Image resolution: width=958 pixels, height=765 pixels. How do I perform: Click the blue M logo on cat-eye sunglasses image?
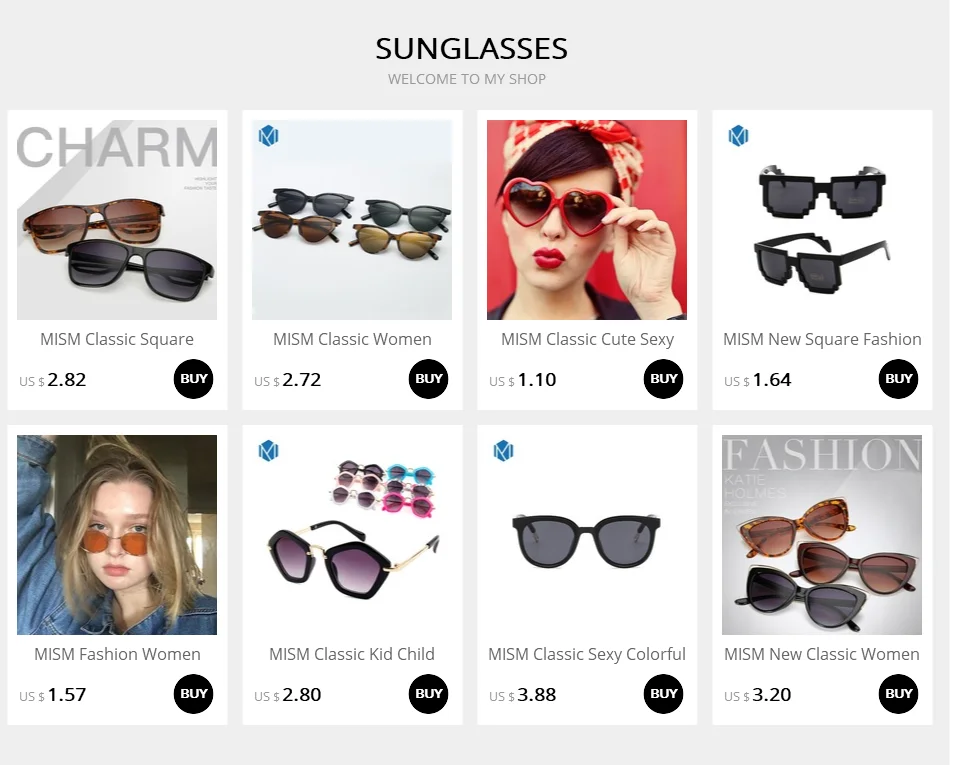[x=268, y=136]
